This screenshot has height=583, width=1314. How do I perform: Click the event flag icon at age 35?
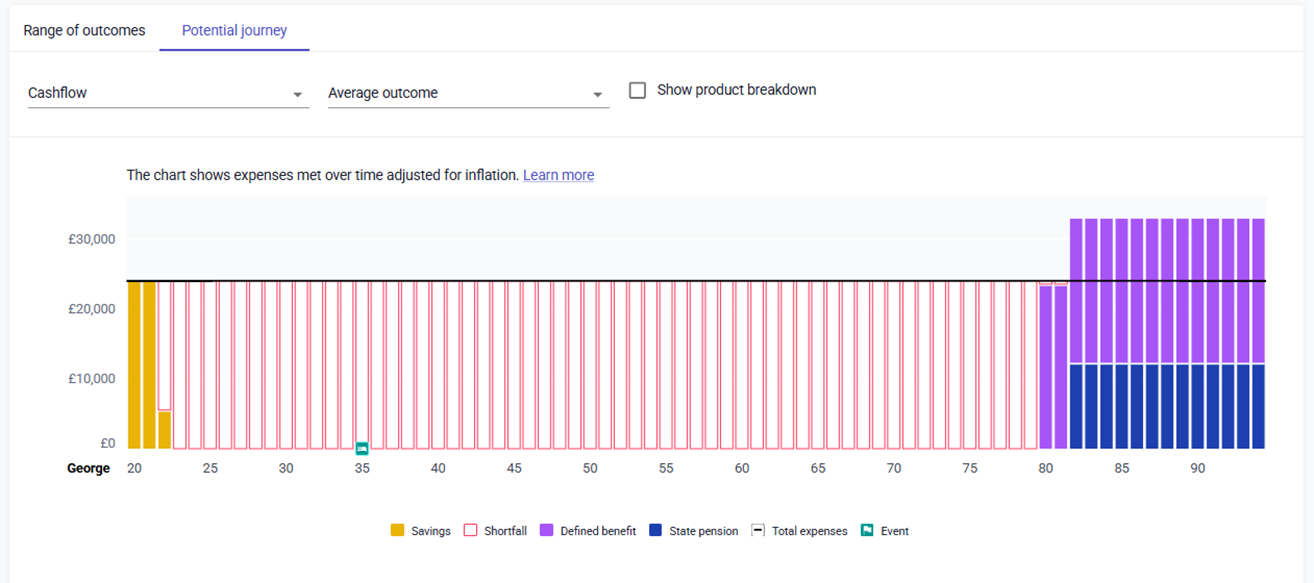pyautogui.click(x=362, y=448)
